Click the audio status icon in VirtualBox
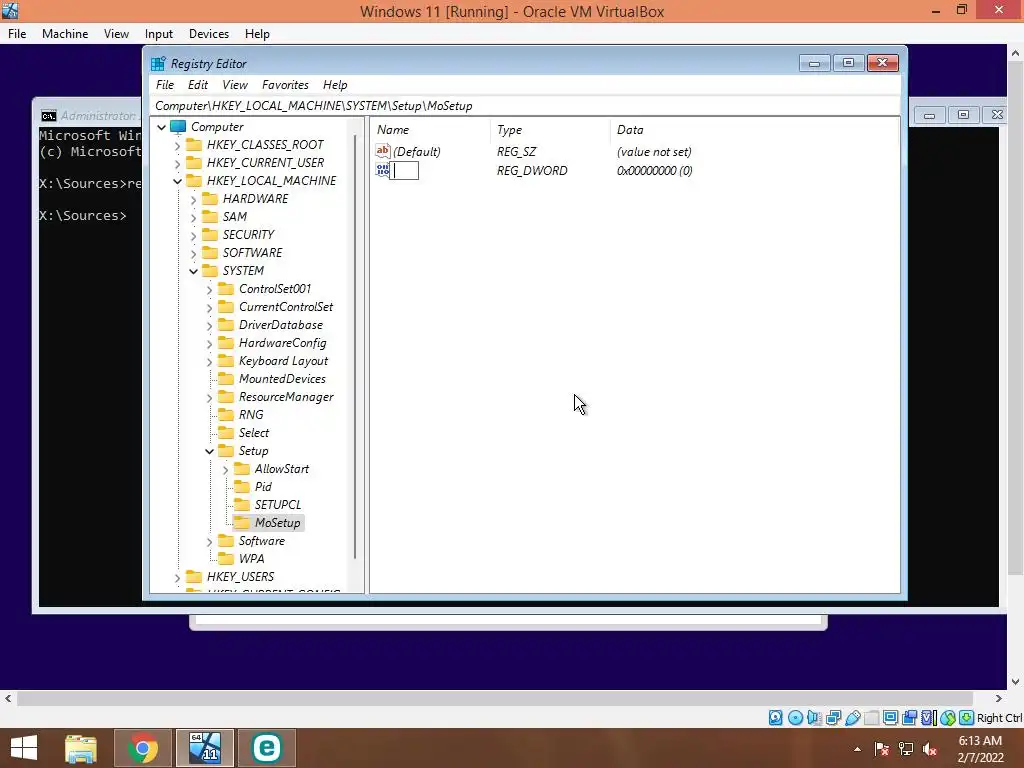1024x768 pixels. pos(814,718)
